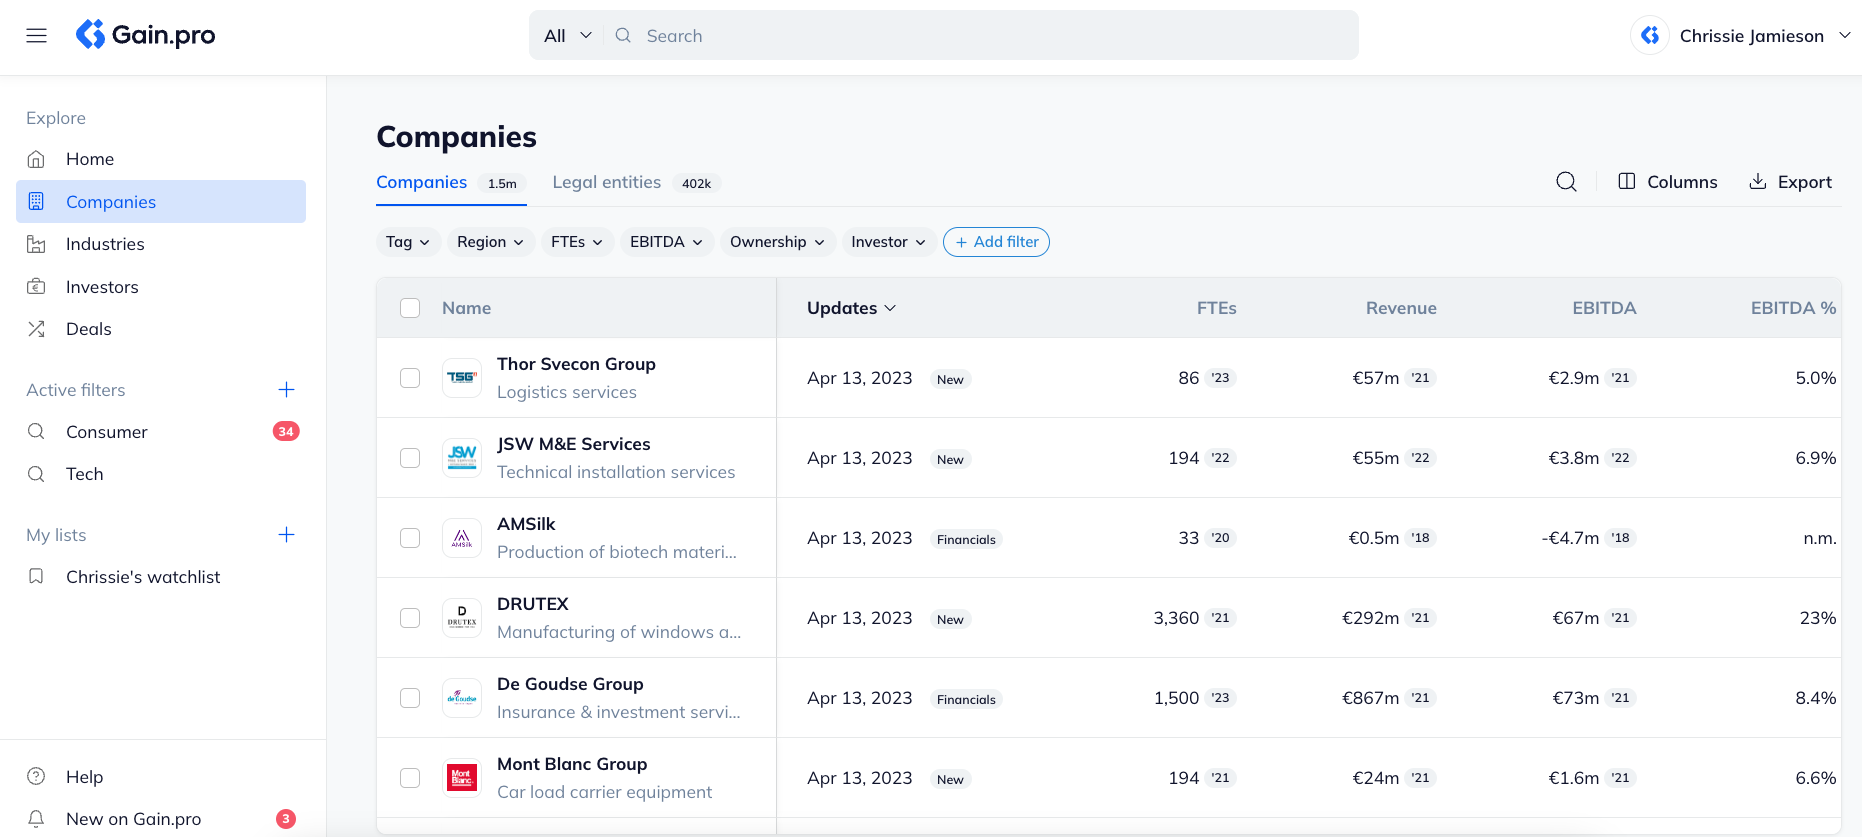The width and height of the screenshot is (1862, 837).
Task: Click the Financials tag on AMSilk row
Action: (966, 539)
